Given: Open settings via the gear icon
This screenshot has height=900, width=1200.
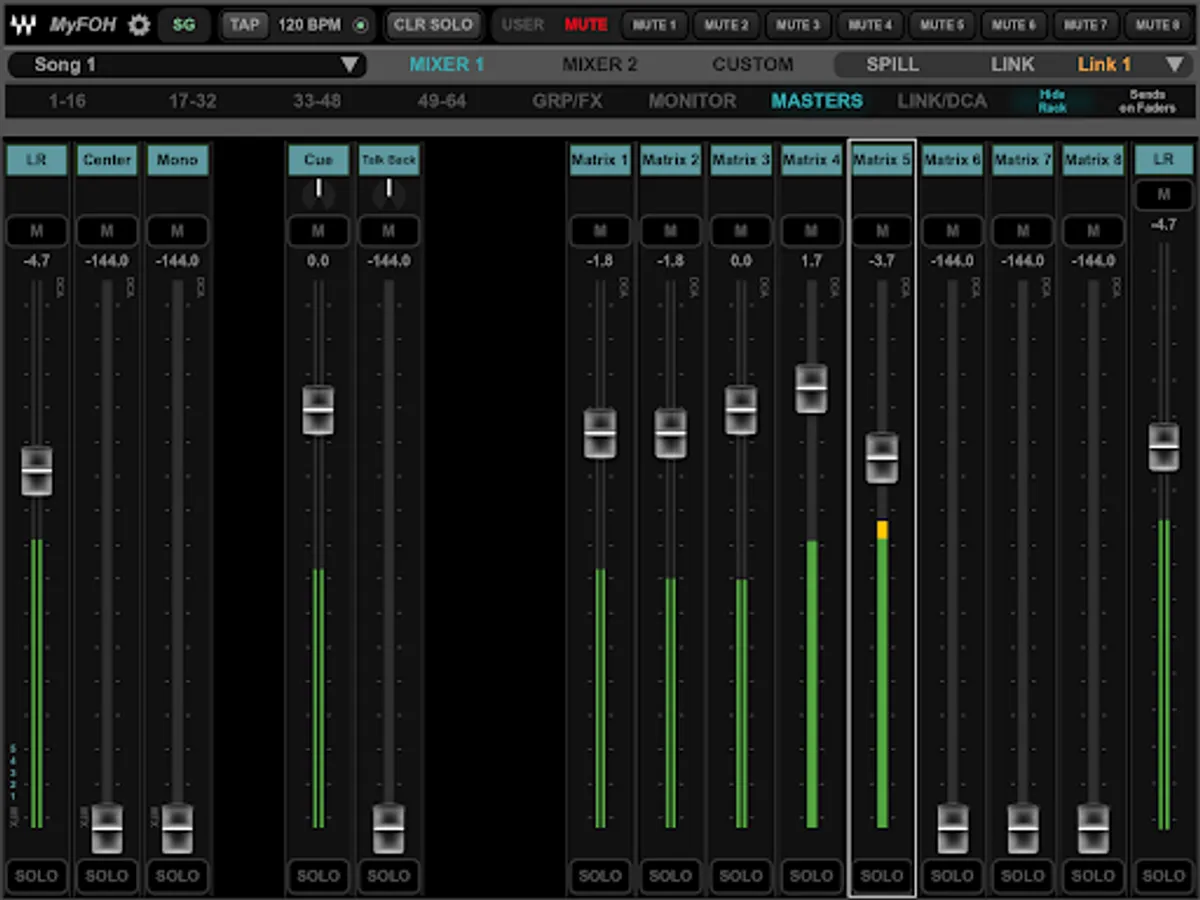Looking at the screenshot, I should pyautogui.click(x=139, y=25).
